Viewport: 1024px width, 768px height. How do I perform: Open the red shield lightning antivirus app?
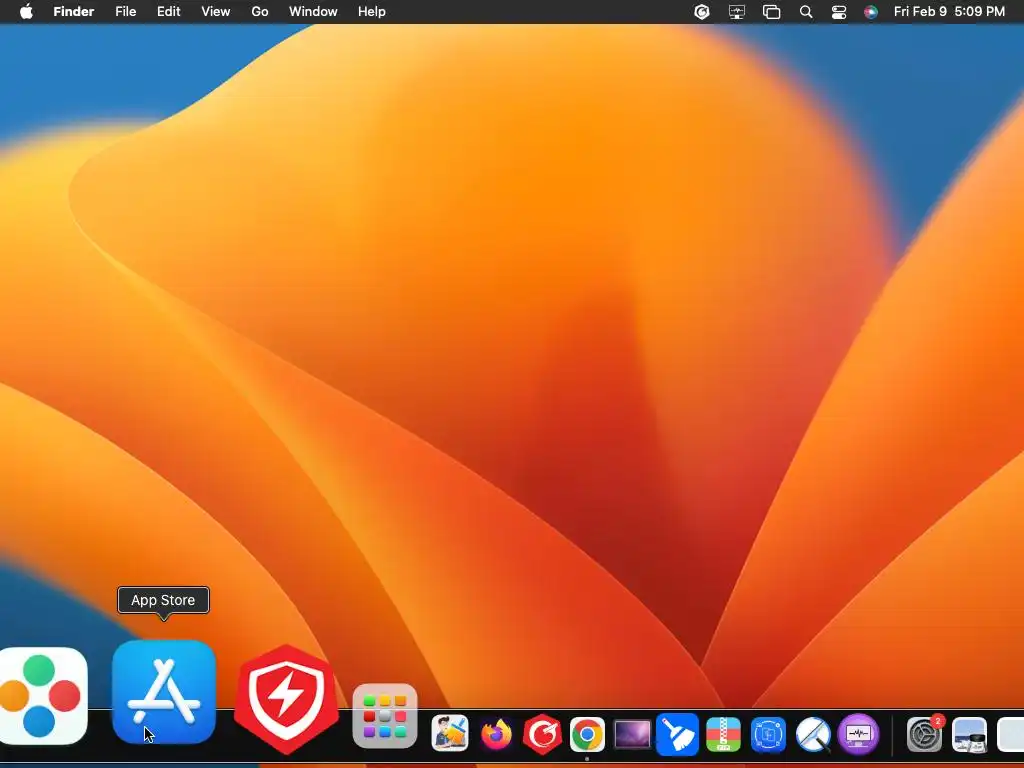286,699
